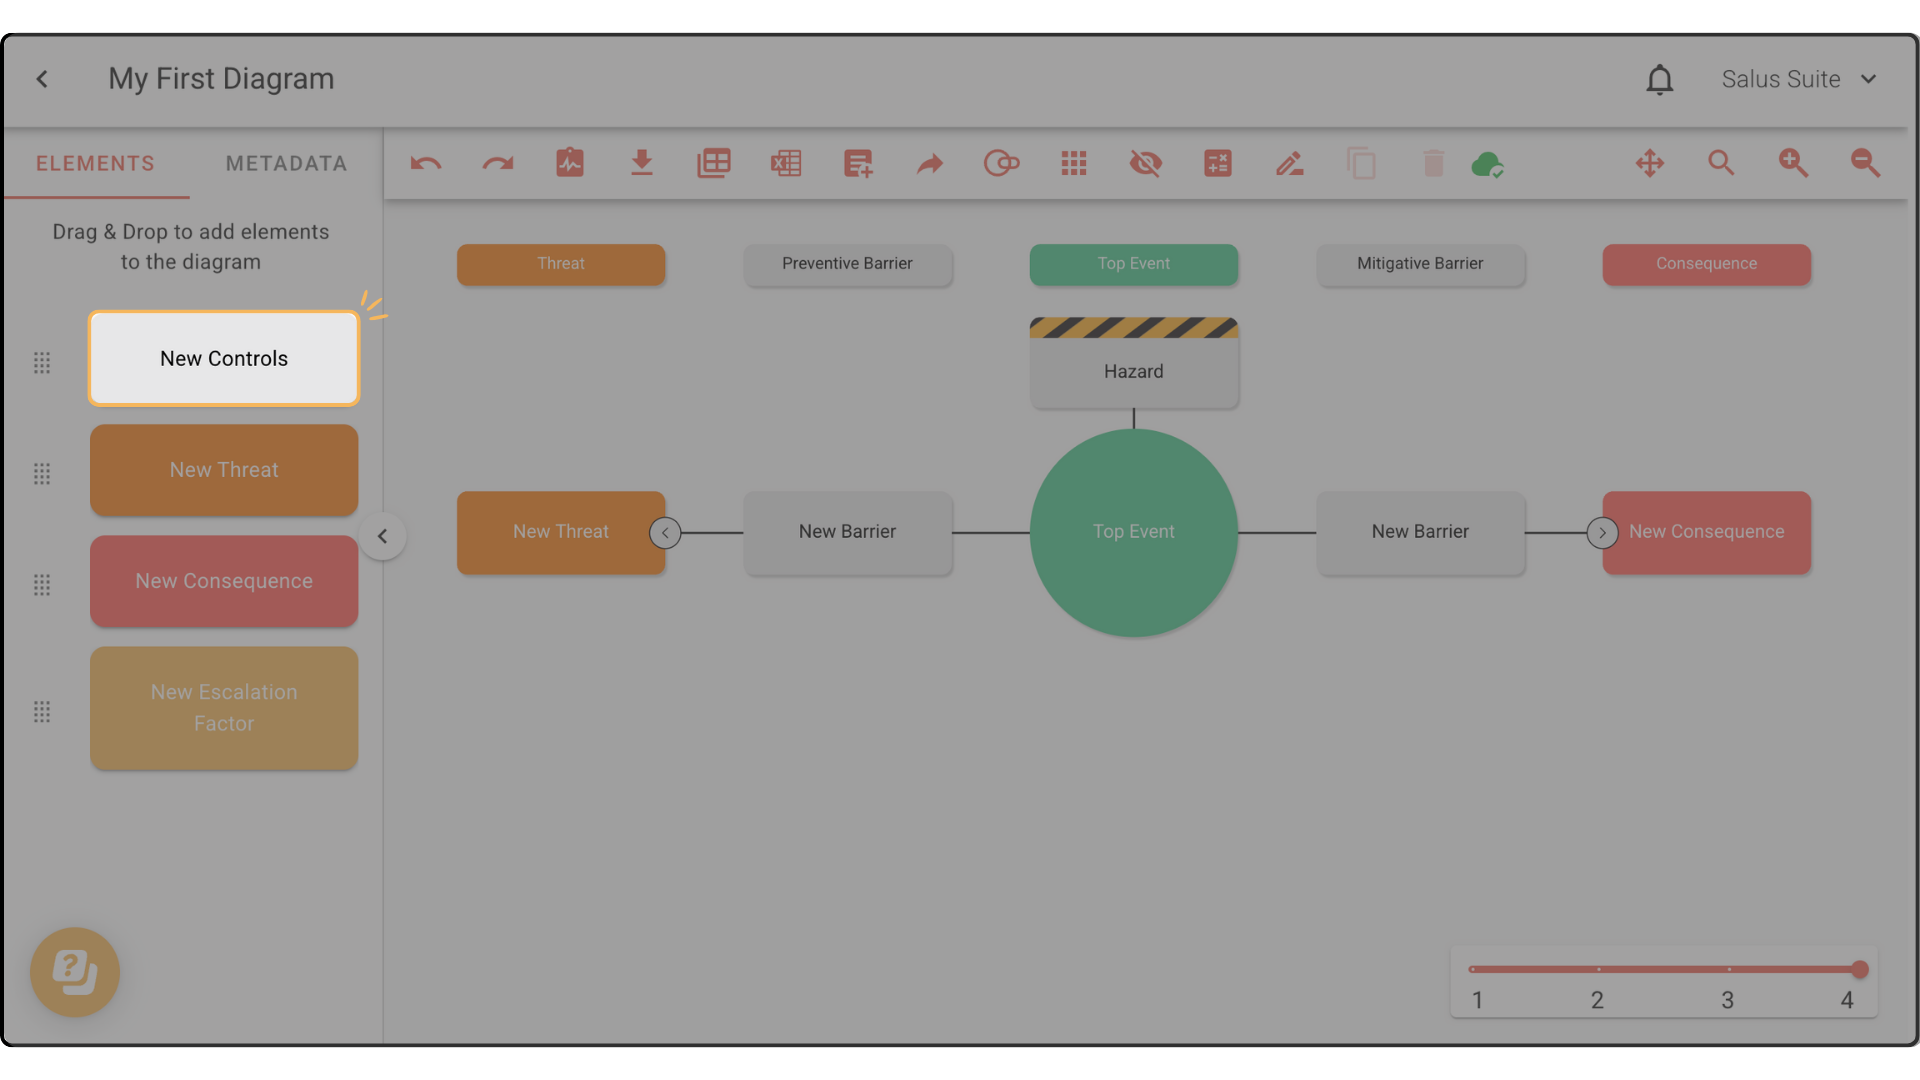Click the share arrow icon
This screenshot has width=1920, height=1080.
click(930, 163)
